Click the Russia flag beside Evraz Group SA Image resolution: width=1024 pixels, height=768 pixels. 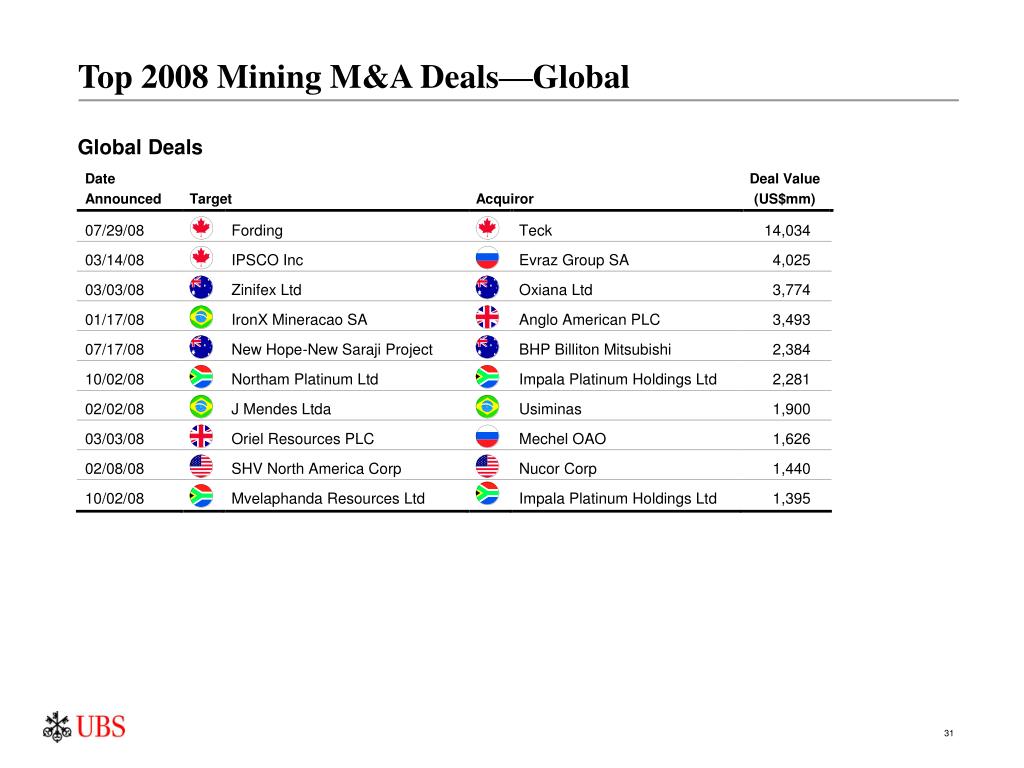(x=487, y=258)
